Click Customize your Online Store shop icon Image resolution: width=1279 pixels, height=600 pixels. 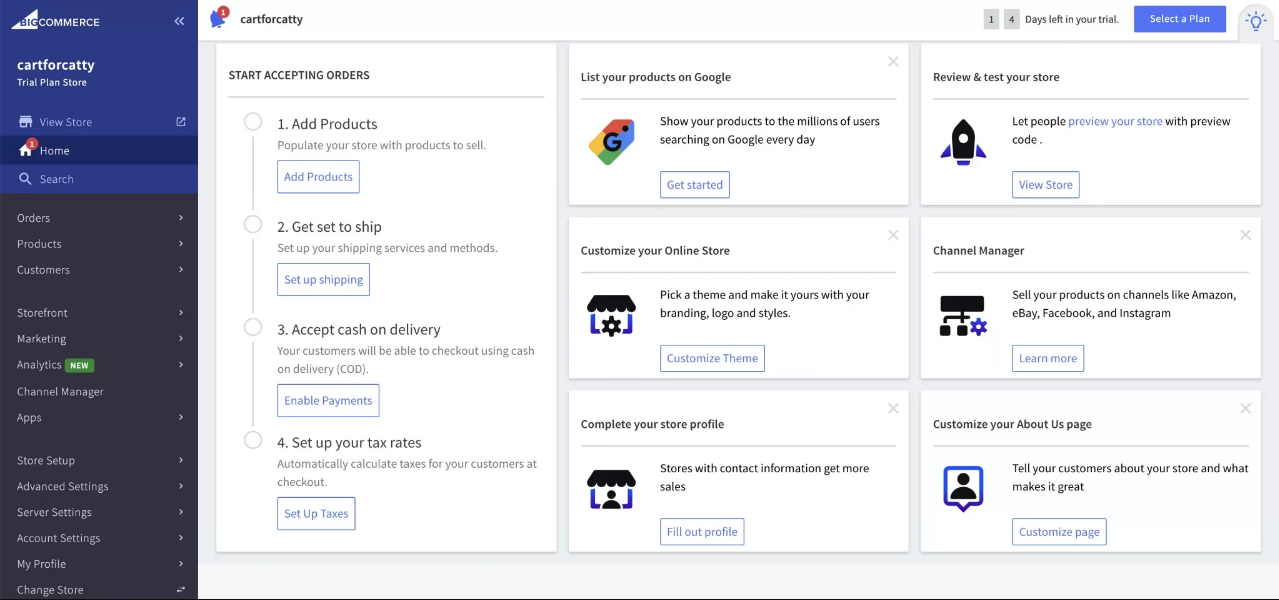coord(611,315)
